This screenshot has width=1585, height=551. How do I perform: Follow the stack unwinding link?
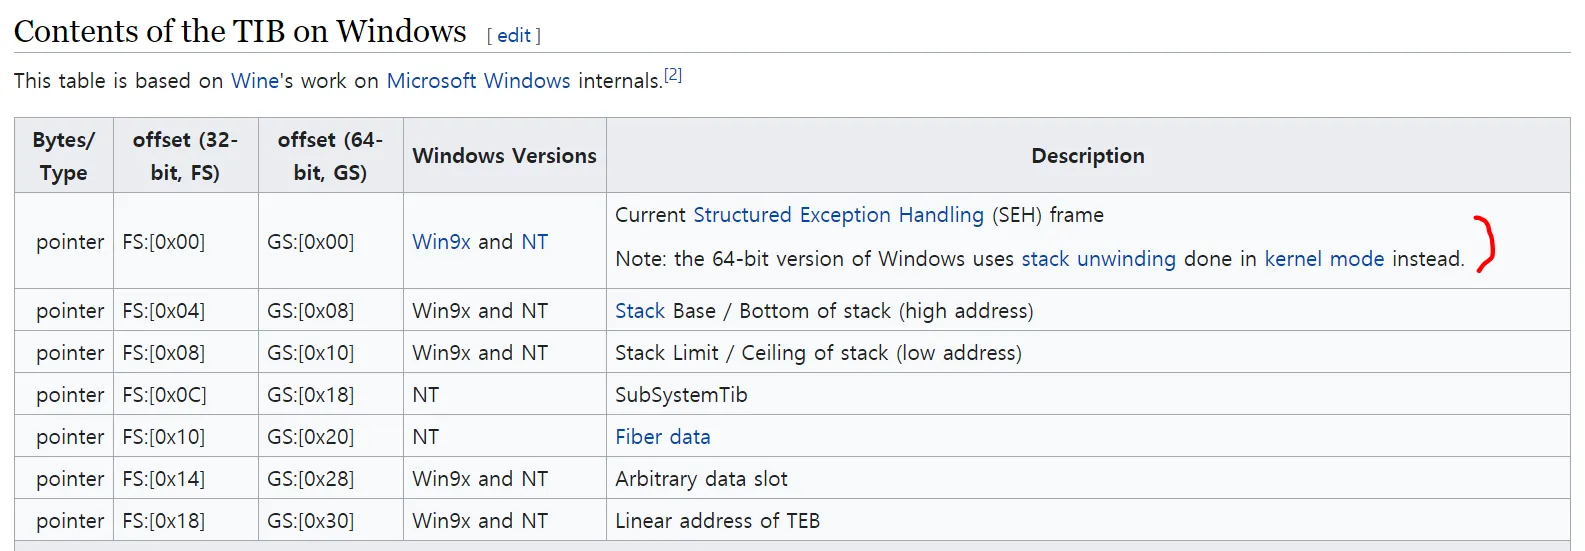click(1098, 259)
